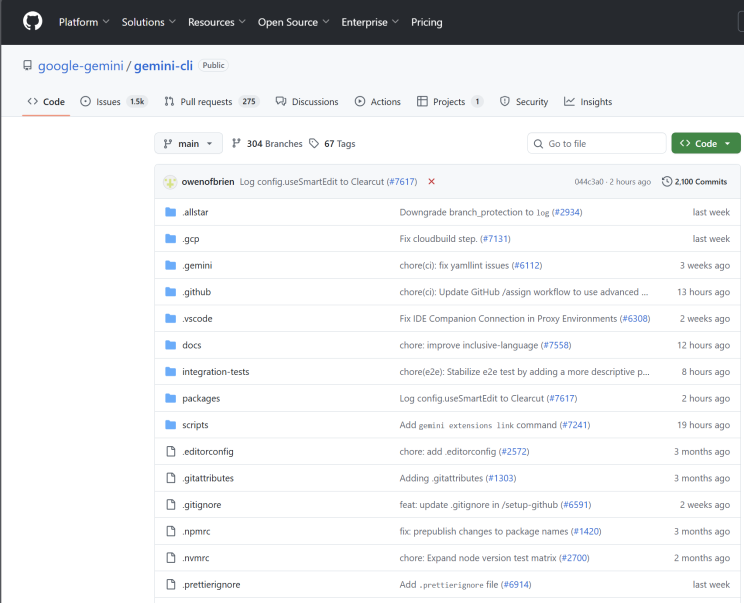Switch to the Pull requests tab
This screenshot has height=603, width=744.
[212, 102]
